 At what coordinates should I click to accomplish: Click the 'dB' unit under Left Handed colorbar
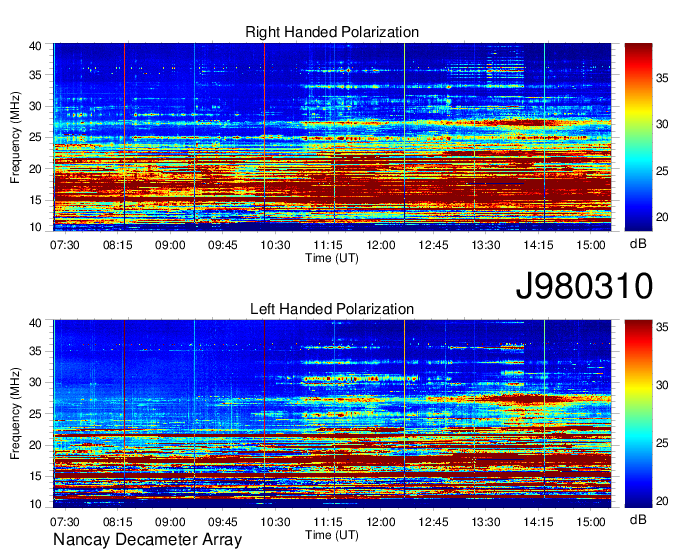638,520
